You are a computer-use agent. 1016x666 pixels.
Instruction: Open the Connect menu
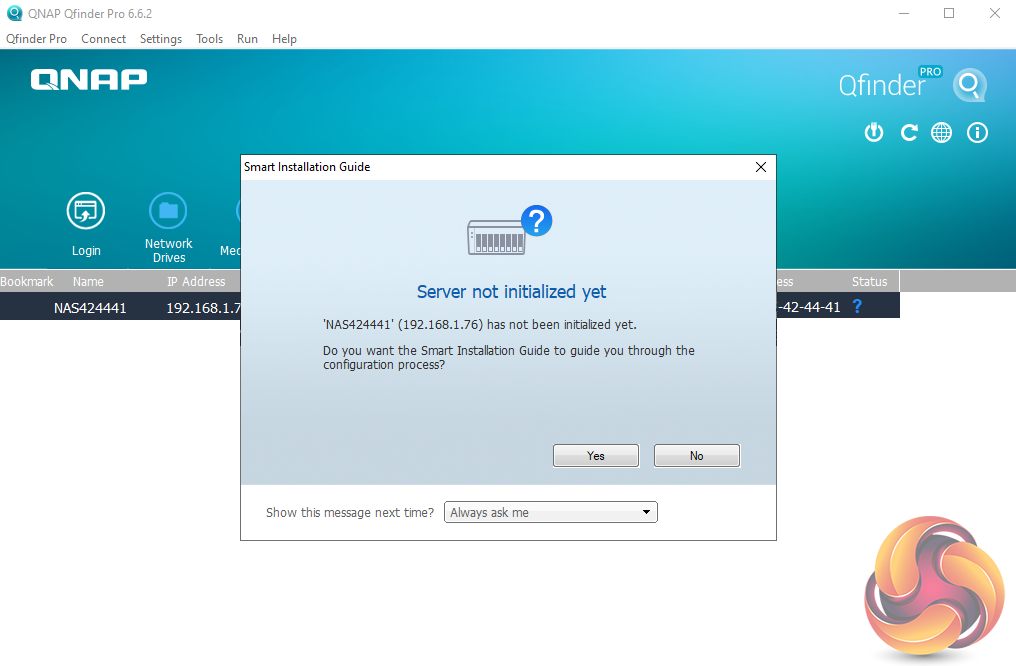[x=104, y=39]
